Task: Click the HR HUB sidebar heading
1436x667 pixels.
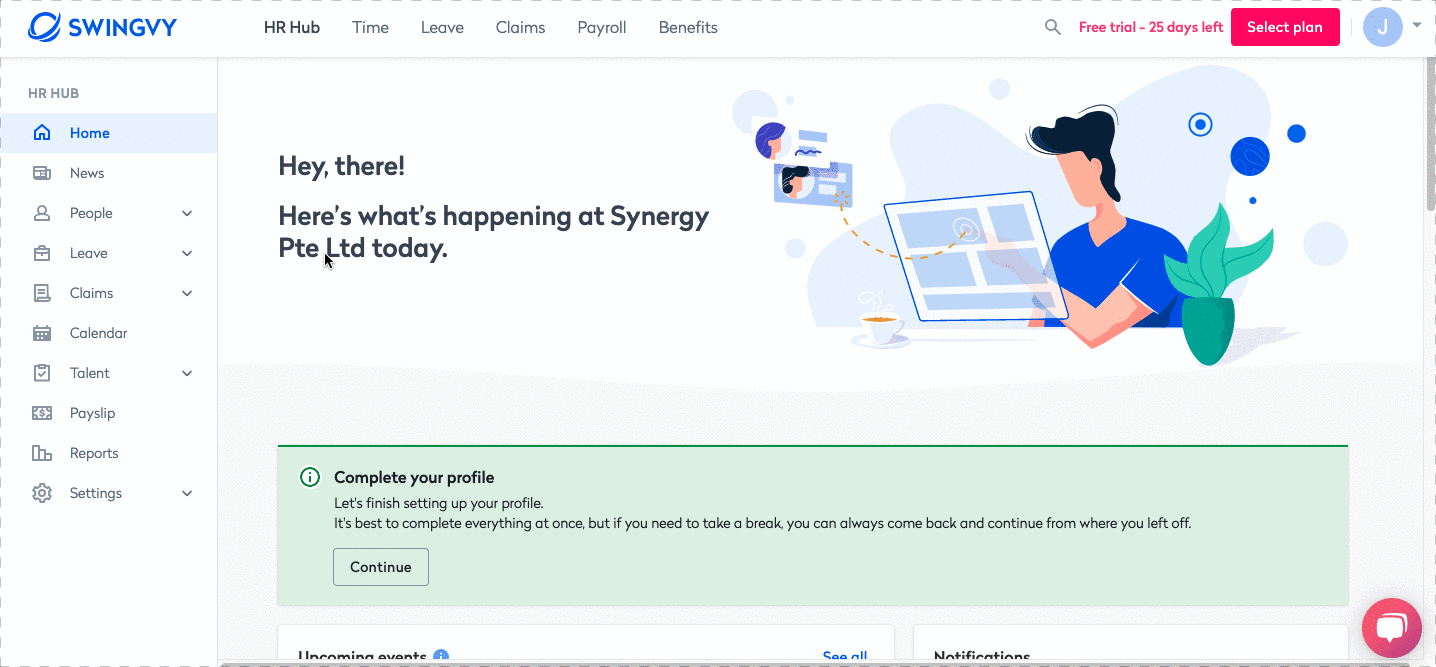Action: 54,93
